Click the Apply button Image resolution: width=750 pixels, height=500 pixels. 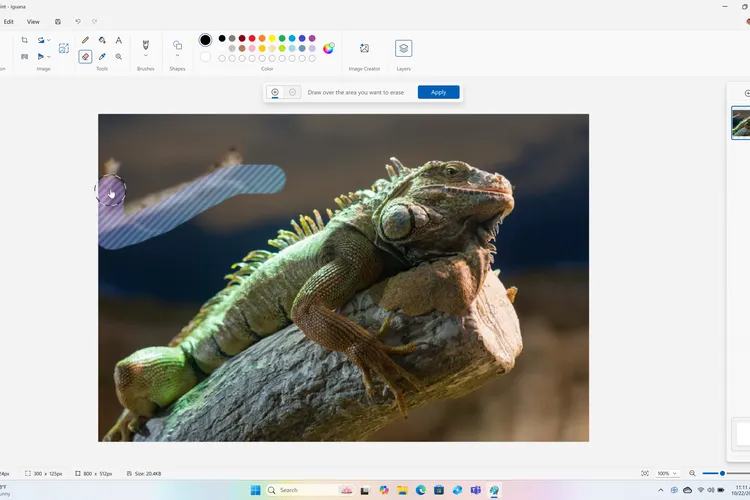pos(438,92)
